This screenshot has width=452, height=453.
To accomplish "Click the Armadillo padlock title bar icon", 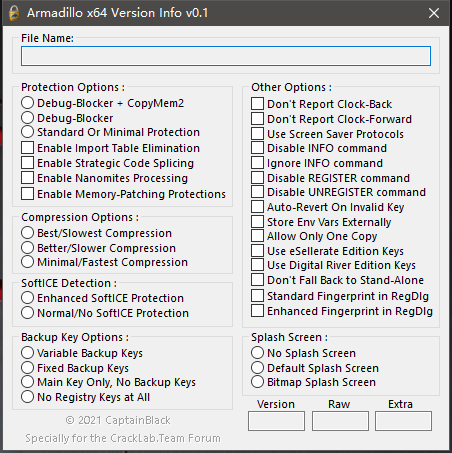I will click(x=14, y=13).
